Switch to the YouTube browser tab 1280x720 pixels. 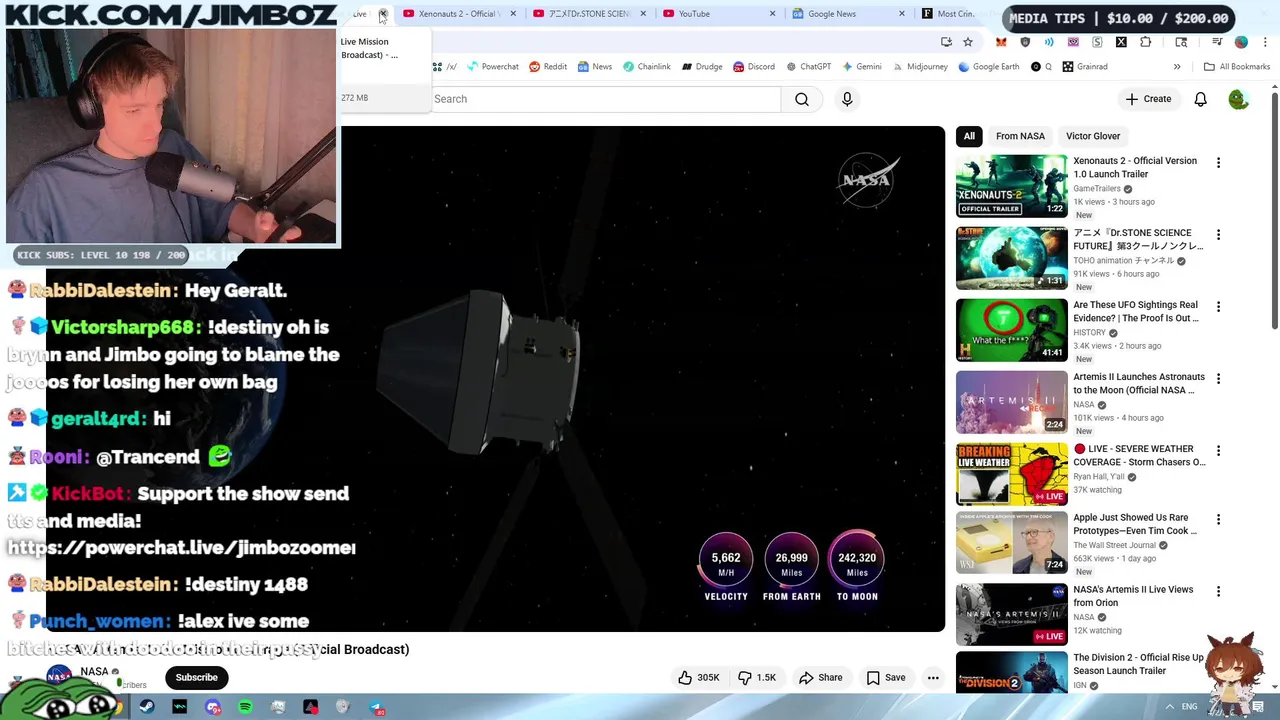click(x=719, y=14)
